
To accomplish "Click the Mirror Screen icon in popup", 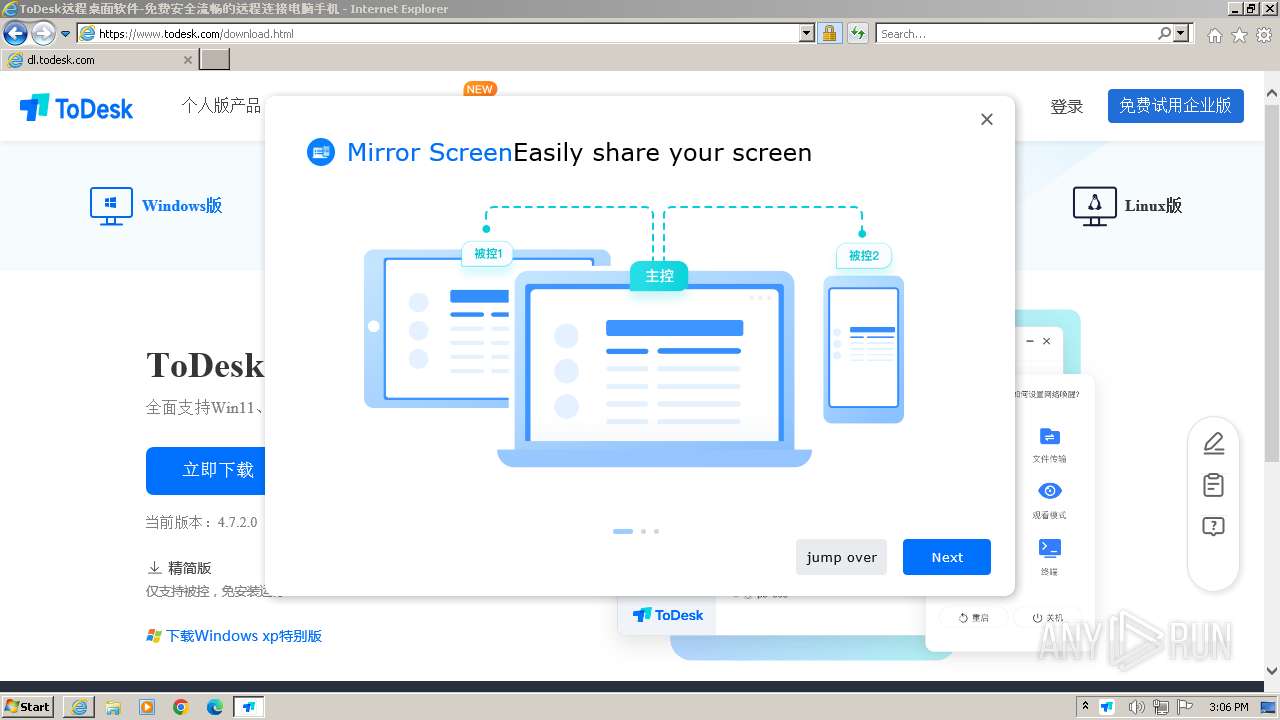I will (x=321, y=152).
